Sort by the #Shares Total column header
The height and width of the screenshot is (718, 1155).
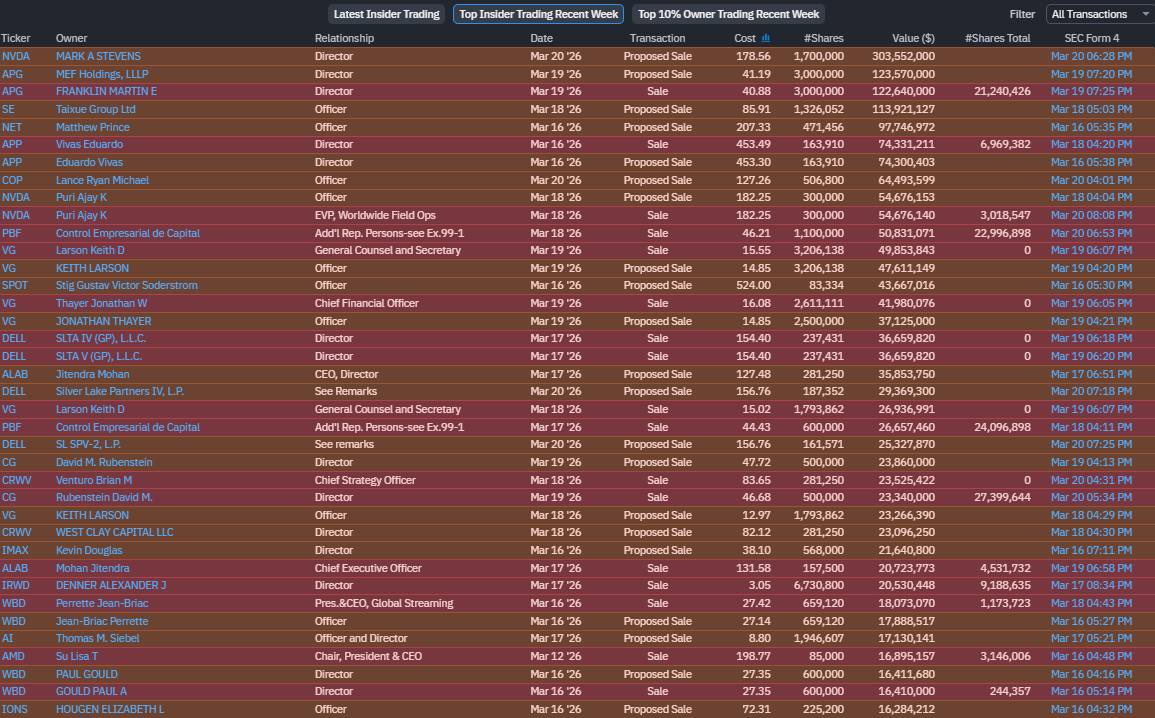[x=997, y=38]
